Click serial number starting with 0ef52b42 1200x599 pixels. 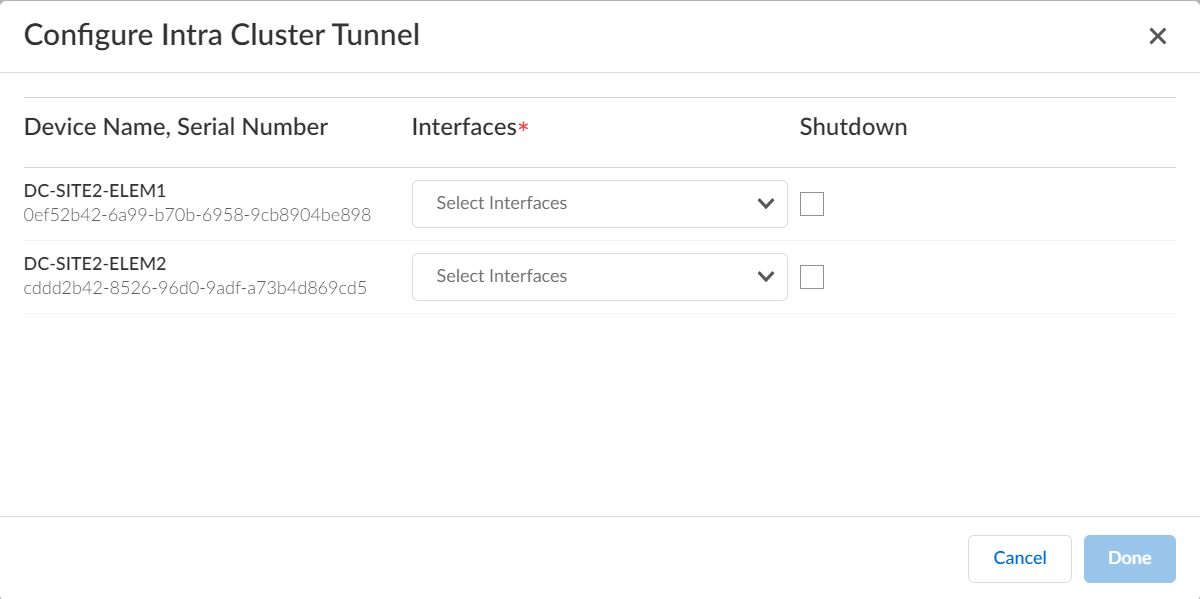point(197,215)
